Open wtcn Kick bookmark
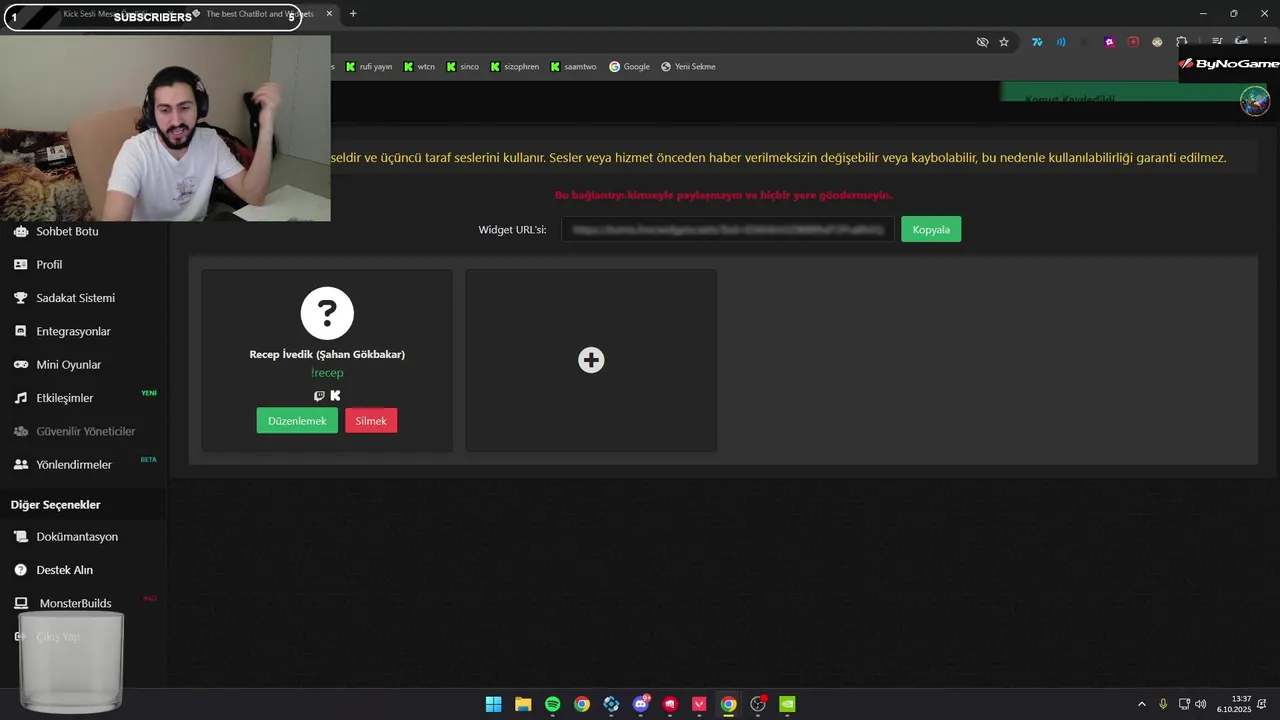The image size is (1280, 720). pyautogui.click(x=419, y=67)
